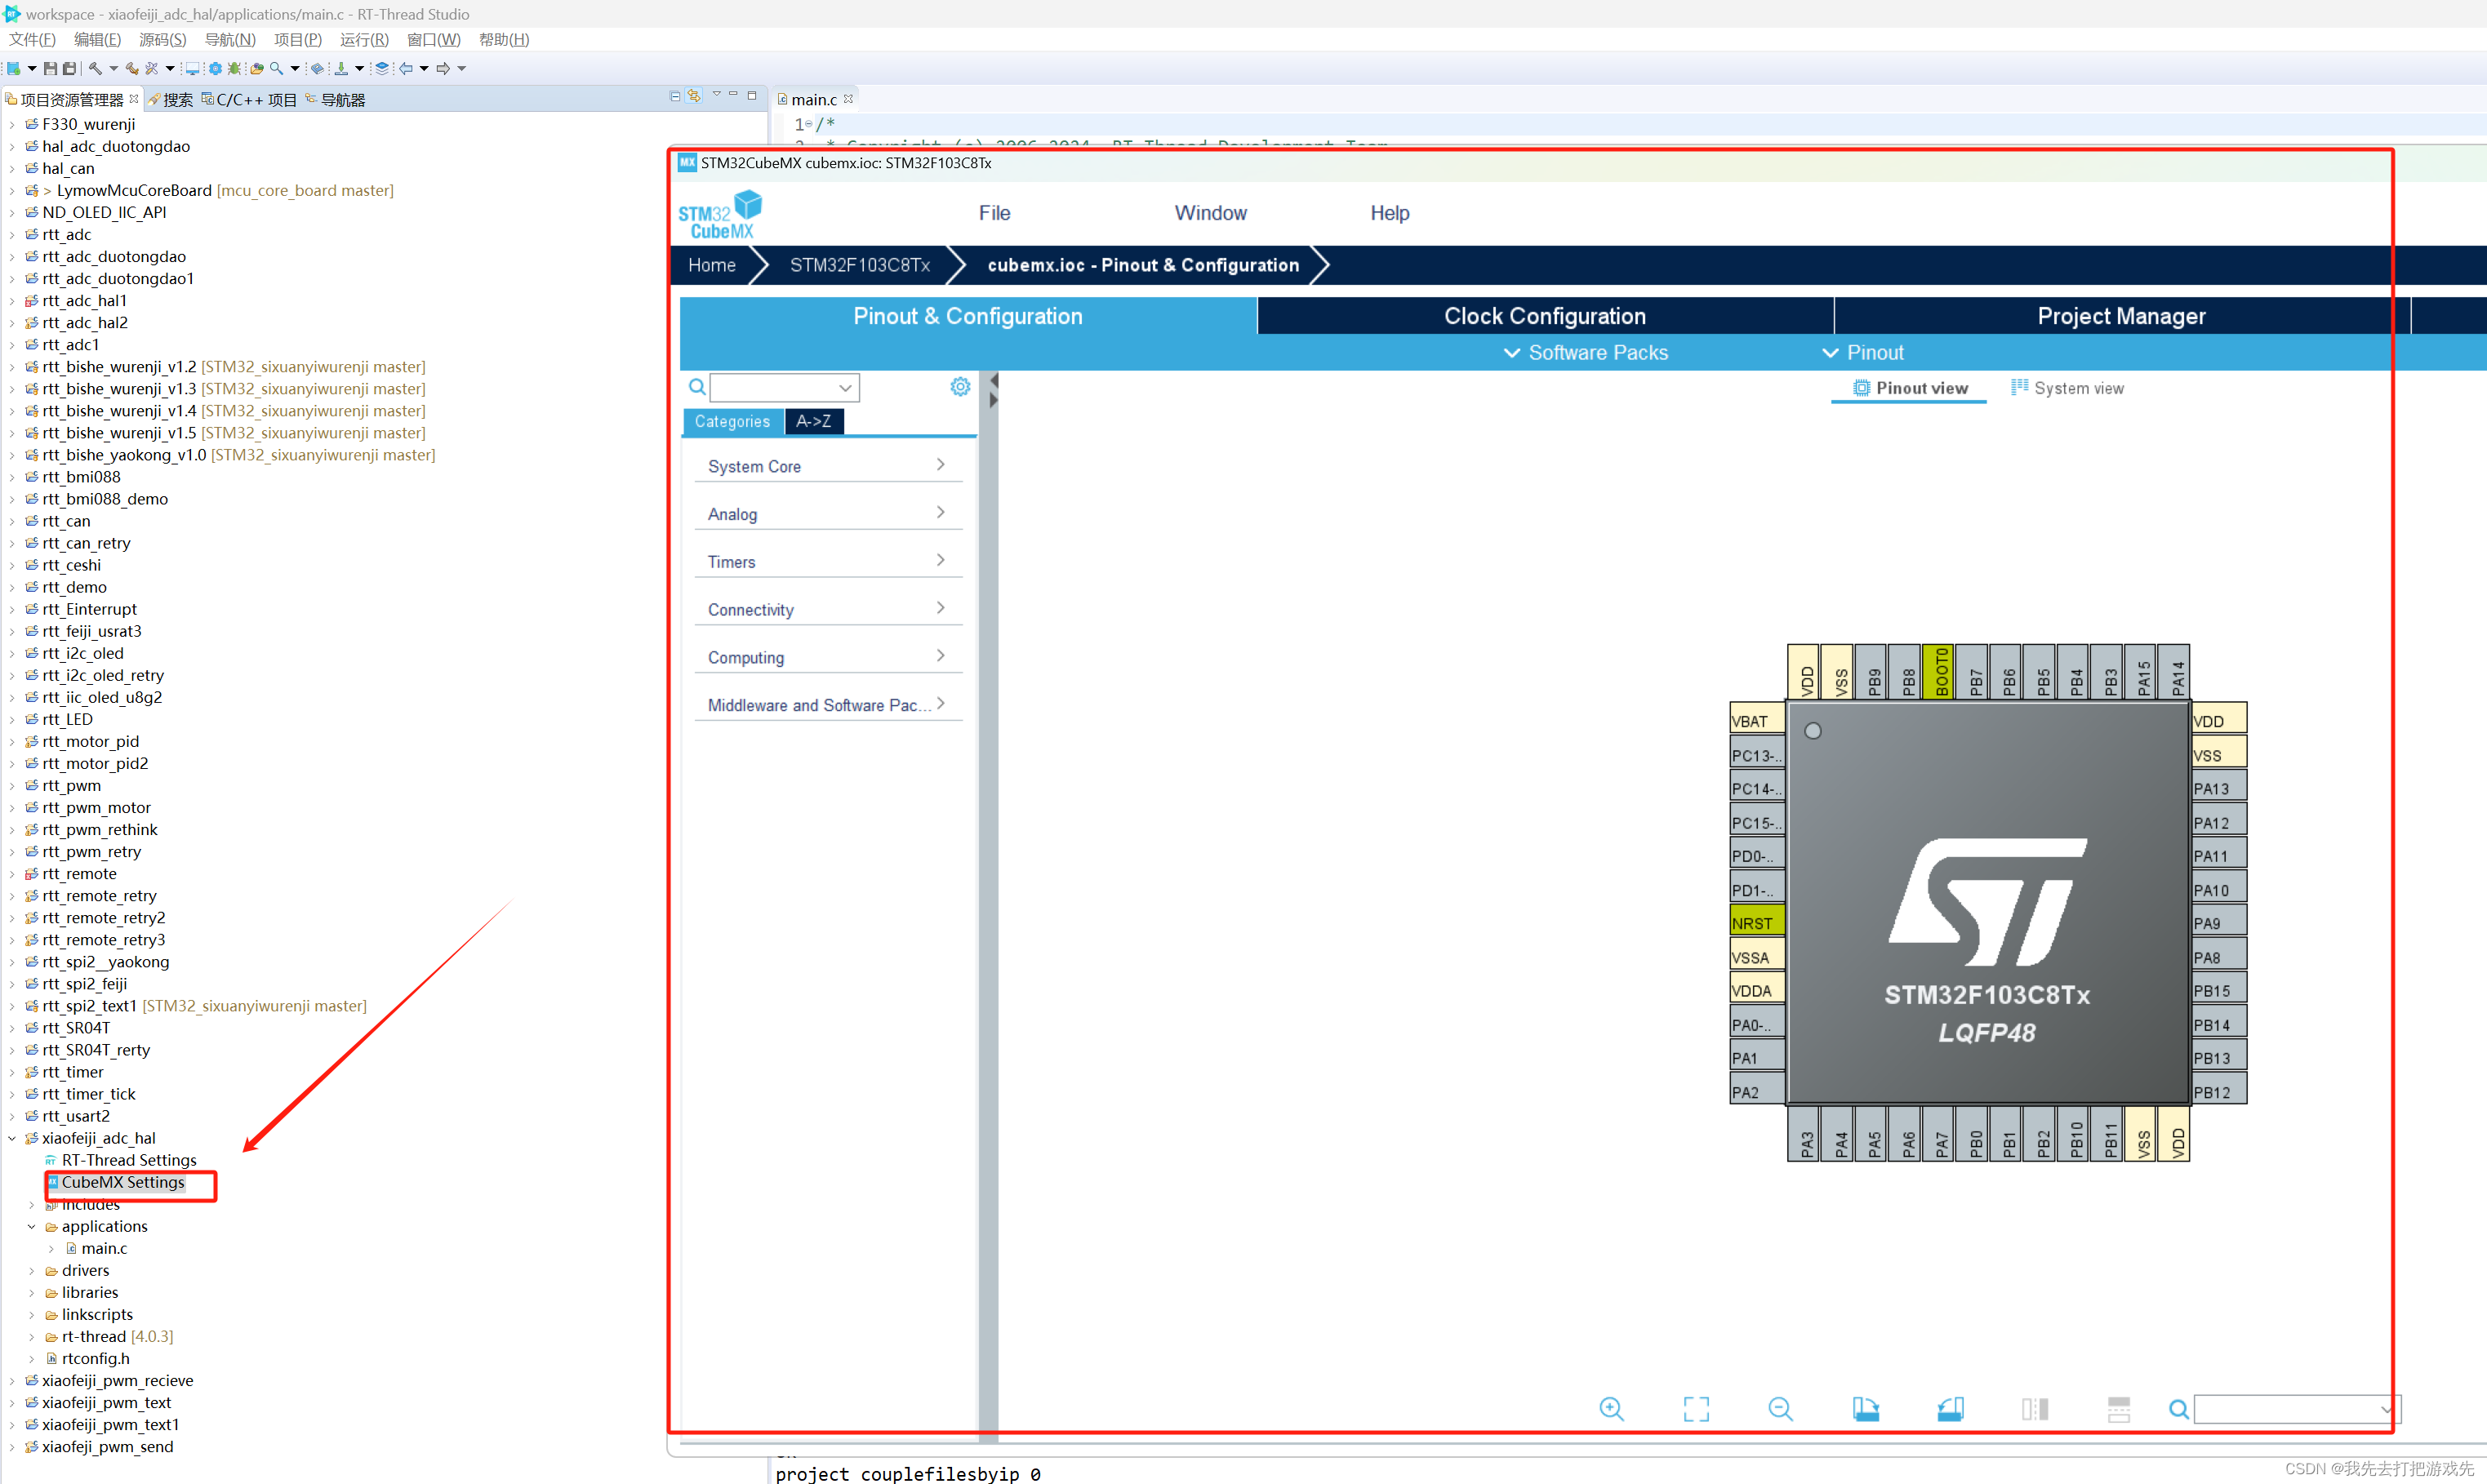This screenshot has width=2487, height=1484.
Task: Click the BOOT0 pin on the chip
Action: click(x=1939, y=670)
